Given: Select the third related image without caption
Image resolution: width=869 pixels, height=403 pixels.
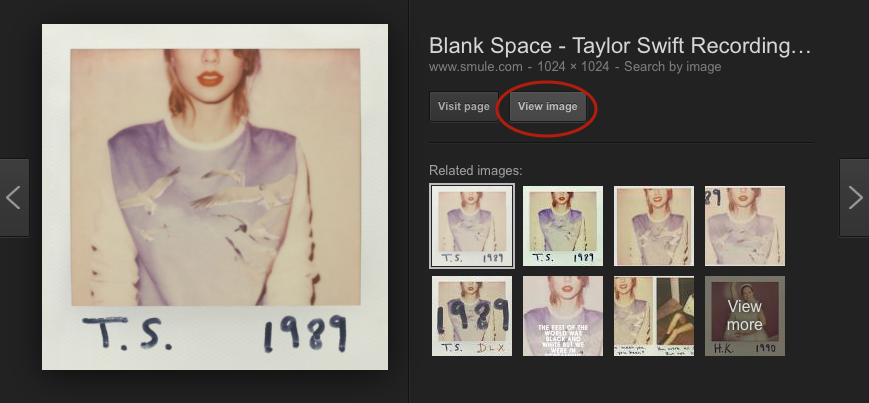Looking at the screenshot, I should [x=653, y=226].
